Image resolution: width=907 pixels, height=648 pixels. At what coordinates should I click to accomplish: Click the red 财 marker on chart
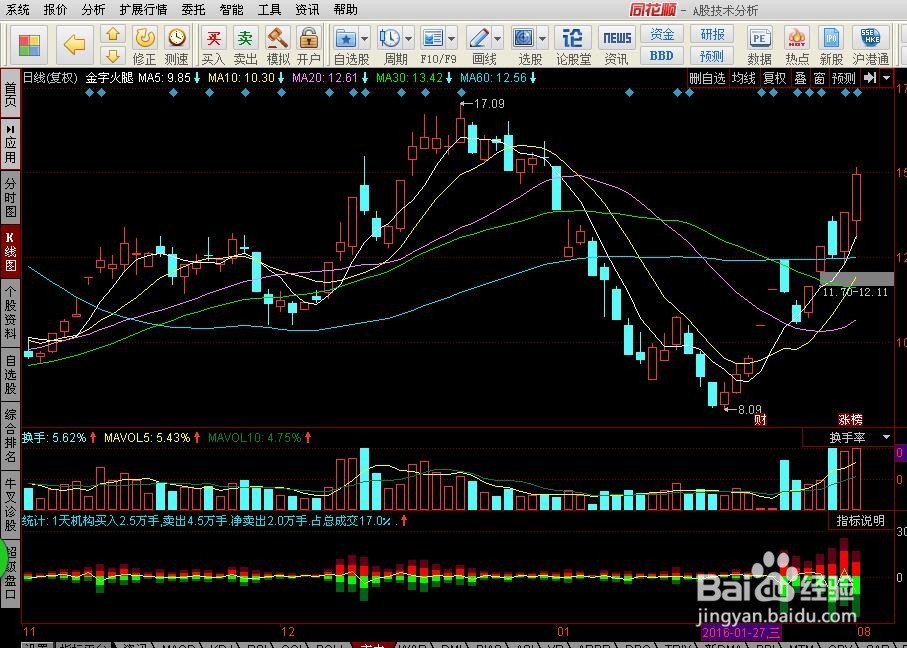click(x=760, y=419)
